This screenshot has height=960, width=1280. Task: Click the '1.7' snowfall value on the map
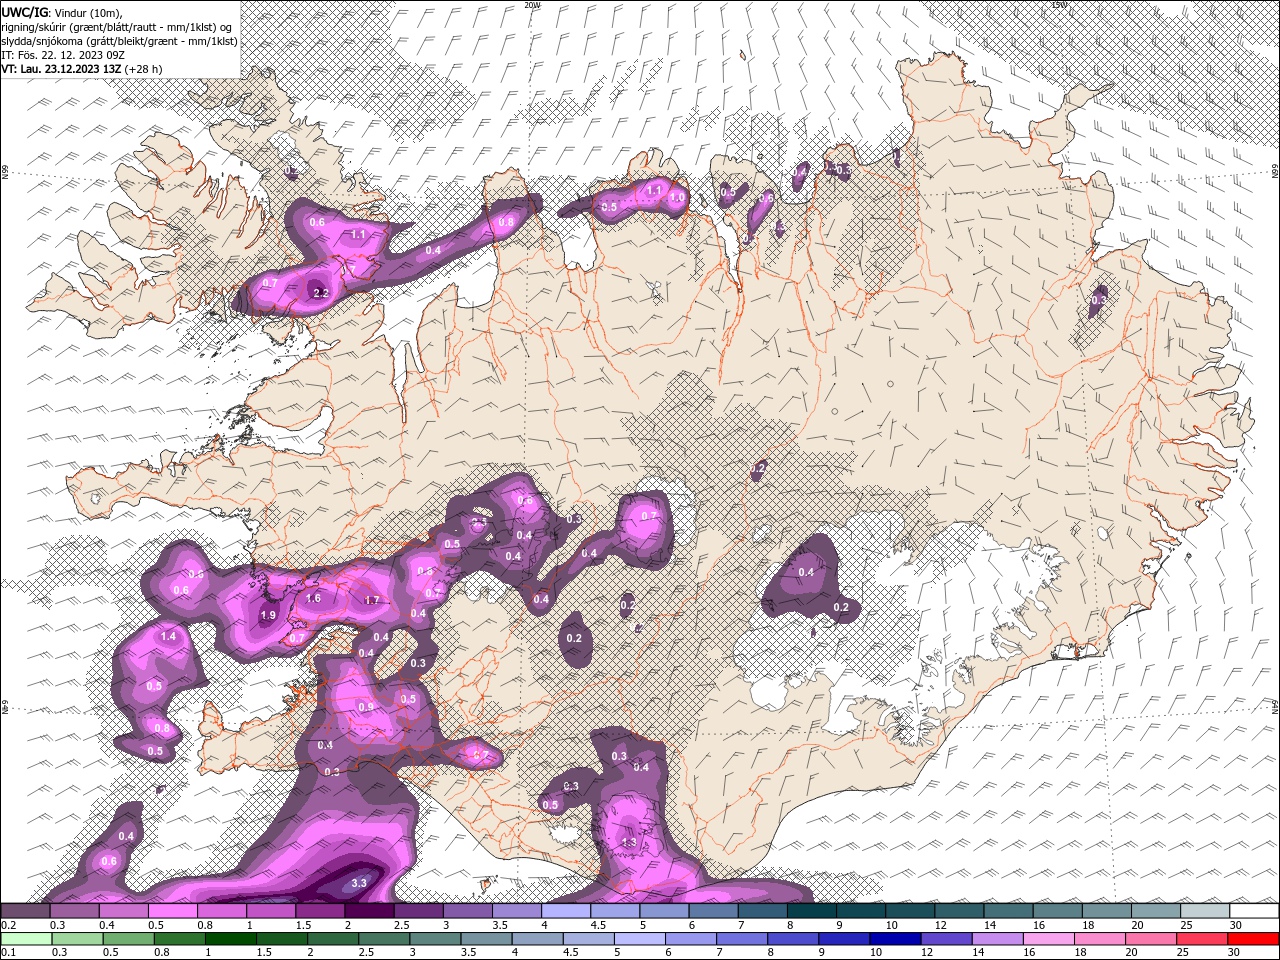pyautogui.click(x=372, y=600)
